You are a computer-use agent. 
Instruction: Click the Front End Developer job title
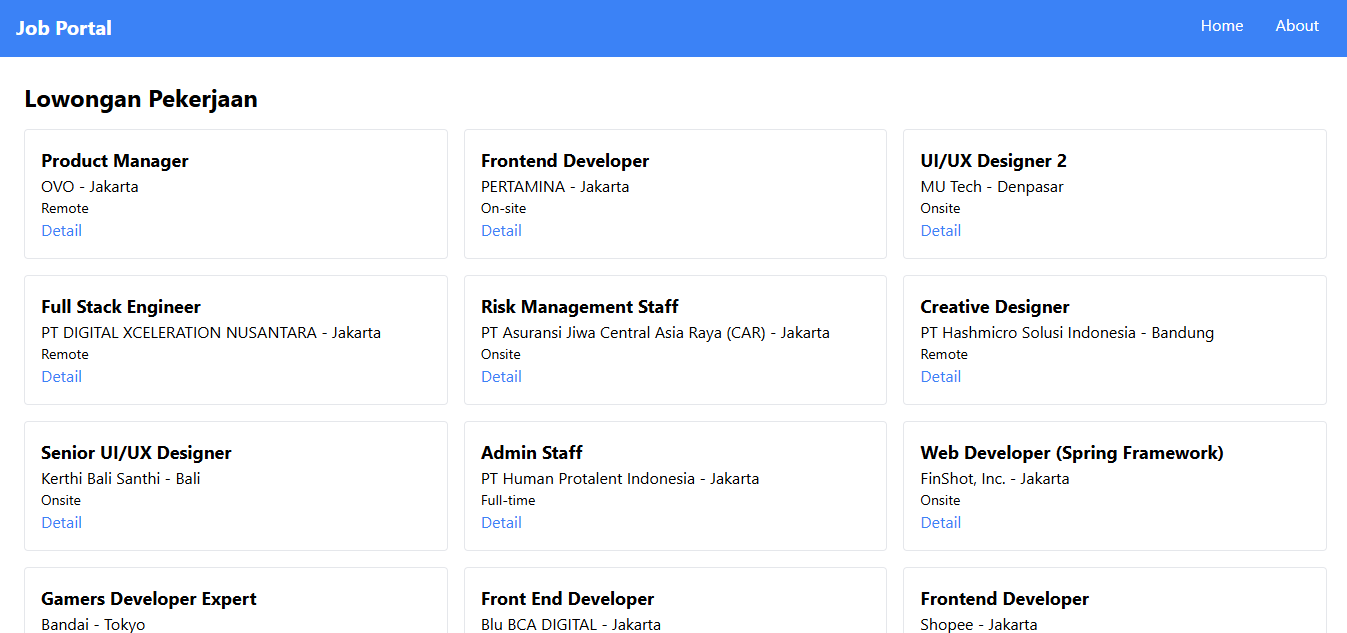tap(567, 599)
